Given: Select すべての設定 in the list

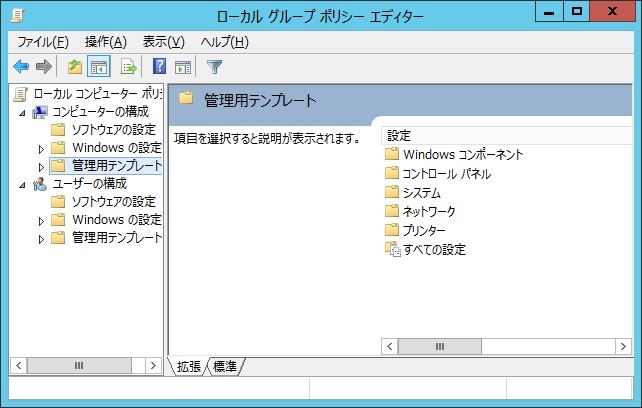Looking at the screenshot, I should tap(434, 249).
